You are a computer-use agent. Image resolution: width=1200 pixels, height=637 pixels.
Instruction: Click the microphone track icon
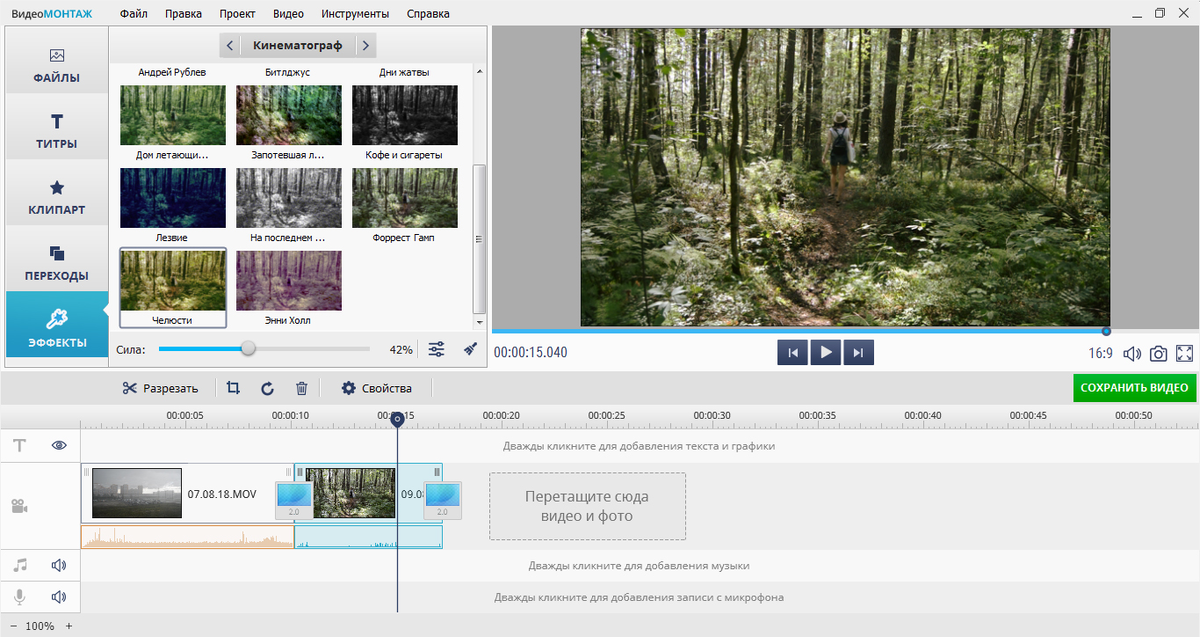pyautogui.click(x=19, y=597)
